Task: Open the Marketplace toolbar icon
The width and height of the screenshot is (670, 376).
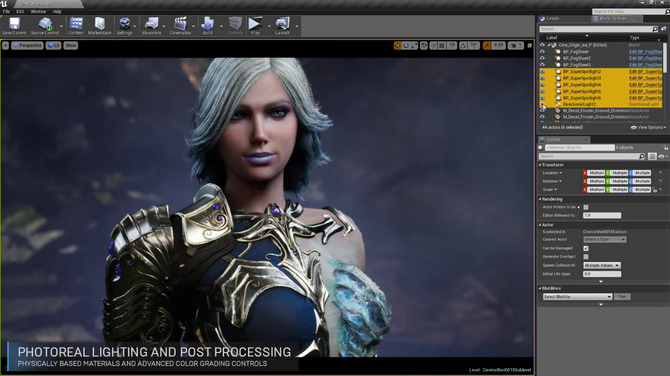Action: [100, 26]
